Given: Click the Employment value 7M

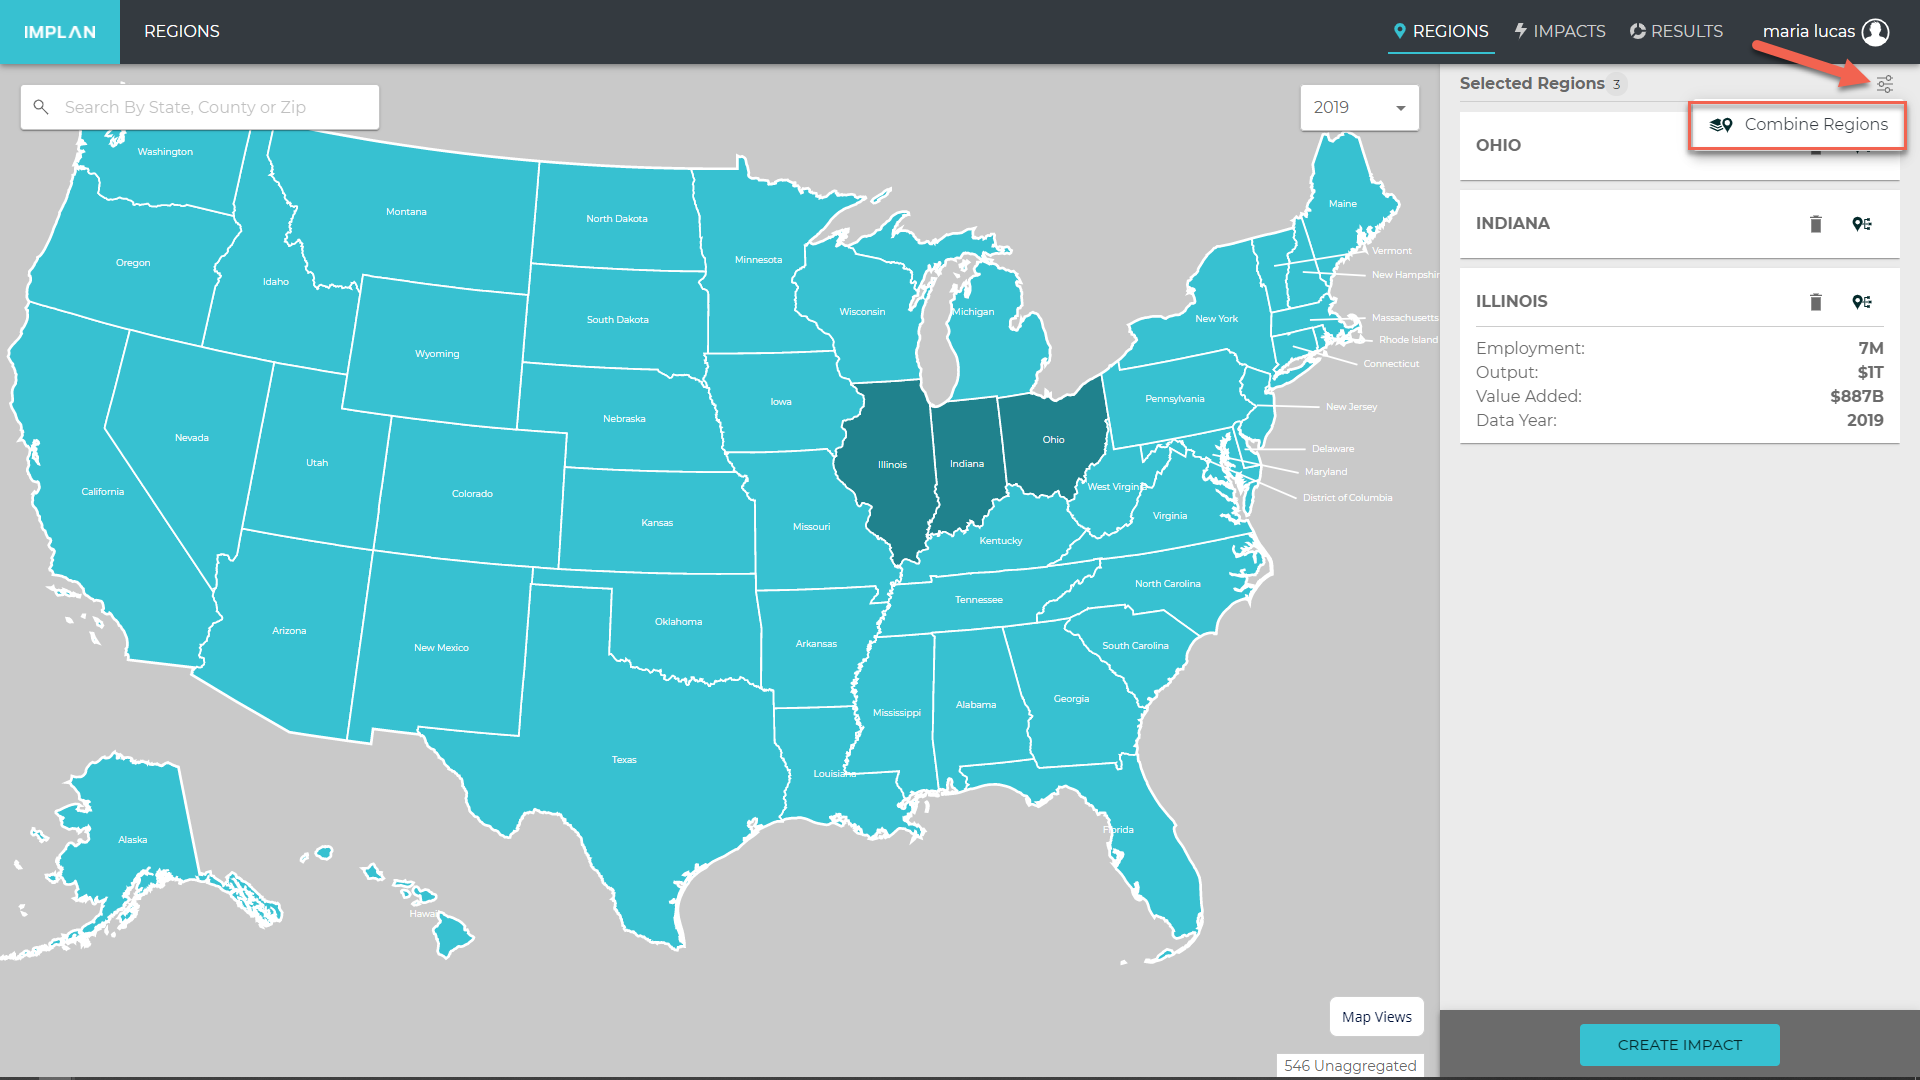Looking at the screenshot, I should 1871,348.
